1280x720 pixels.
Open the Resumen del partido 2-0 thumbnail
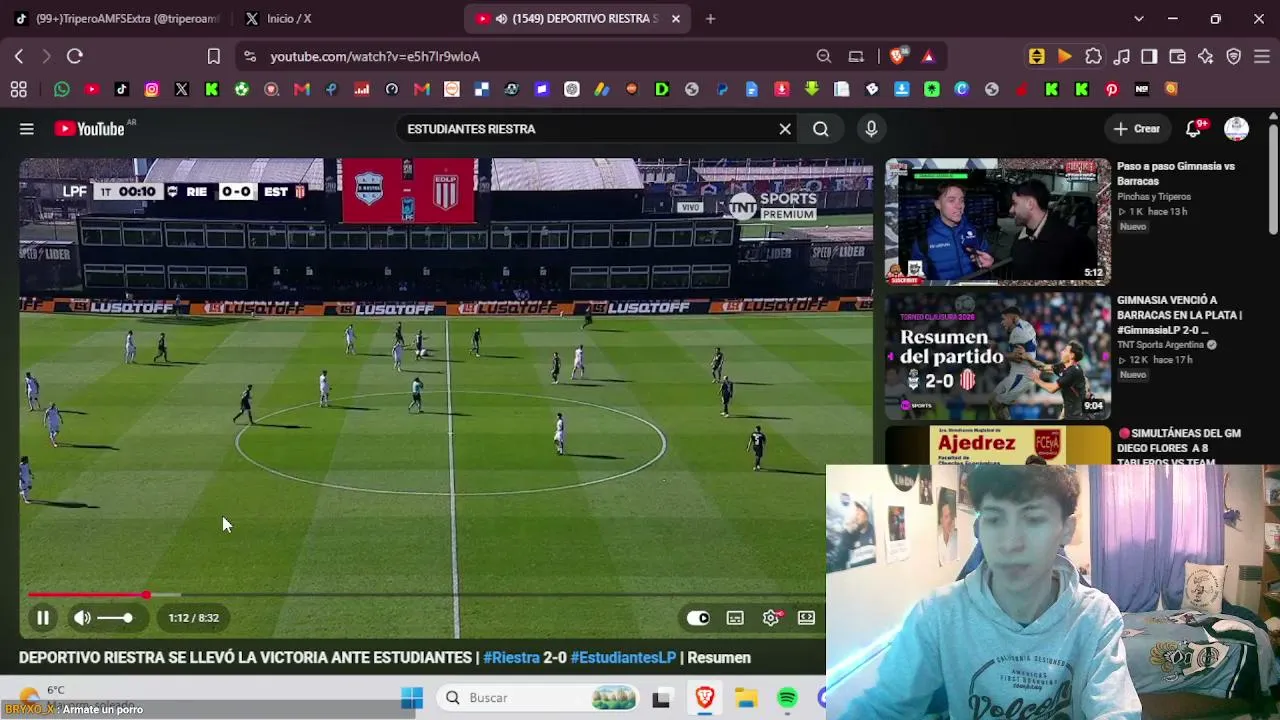coord(998,355)
